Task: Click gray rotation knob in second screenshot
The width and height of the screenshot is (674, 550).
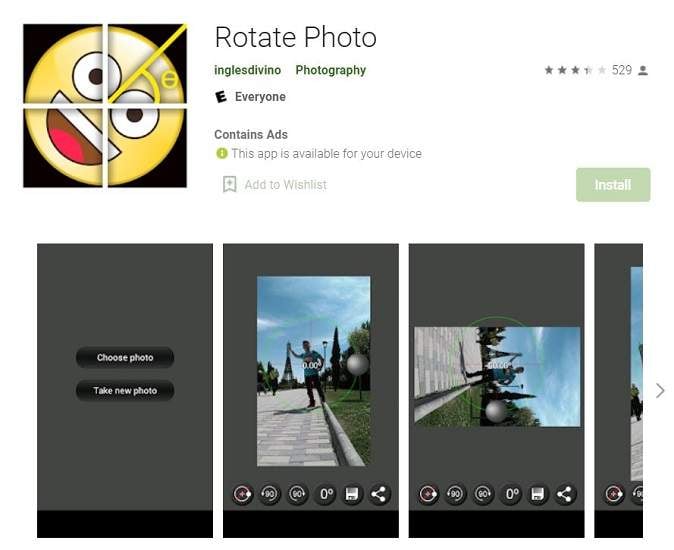Action: 357,365
